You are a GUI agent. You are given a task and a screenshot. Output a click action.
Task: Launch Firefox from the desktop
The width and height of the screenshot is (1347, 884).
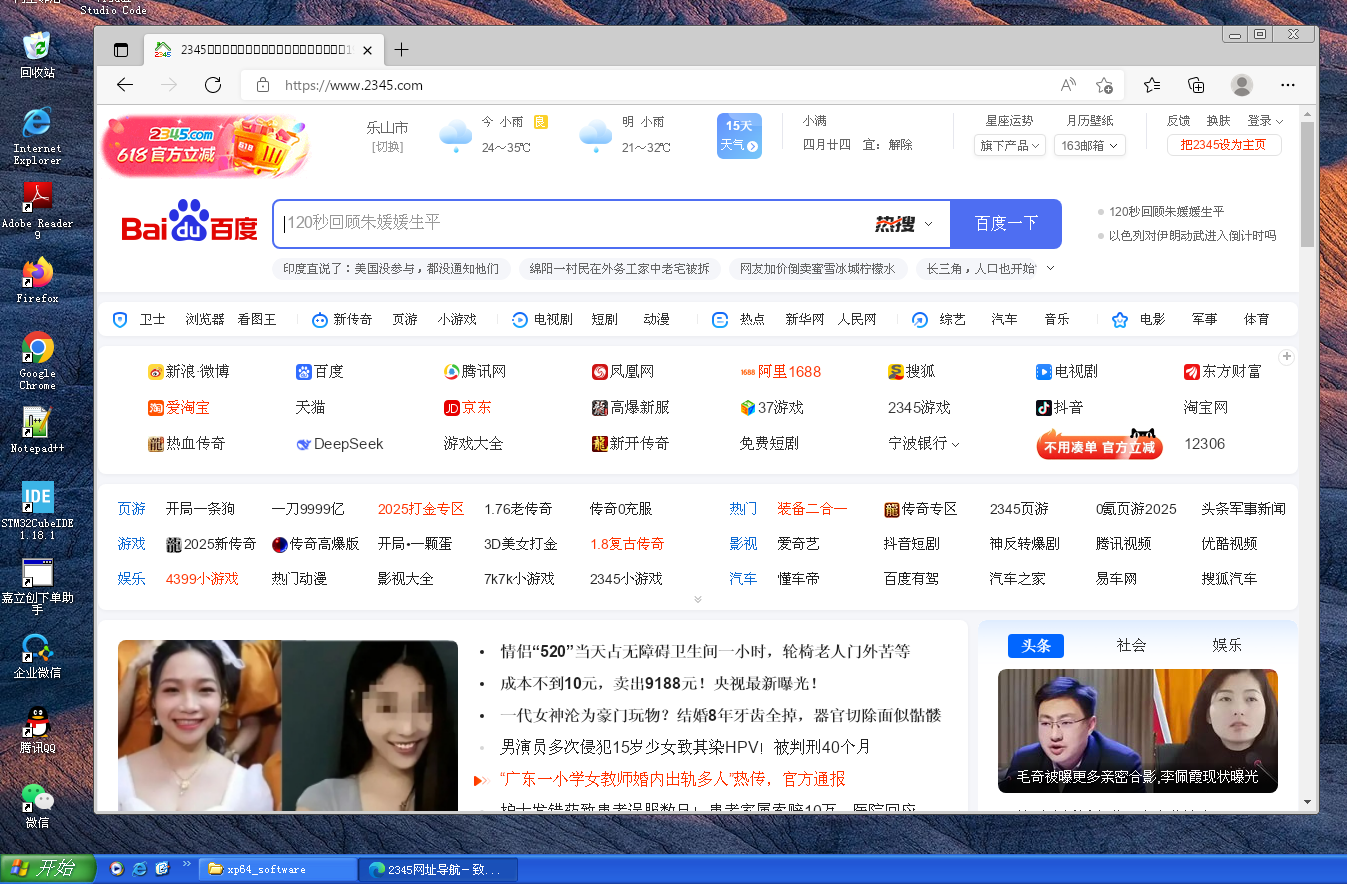click(37, 280)
